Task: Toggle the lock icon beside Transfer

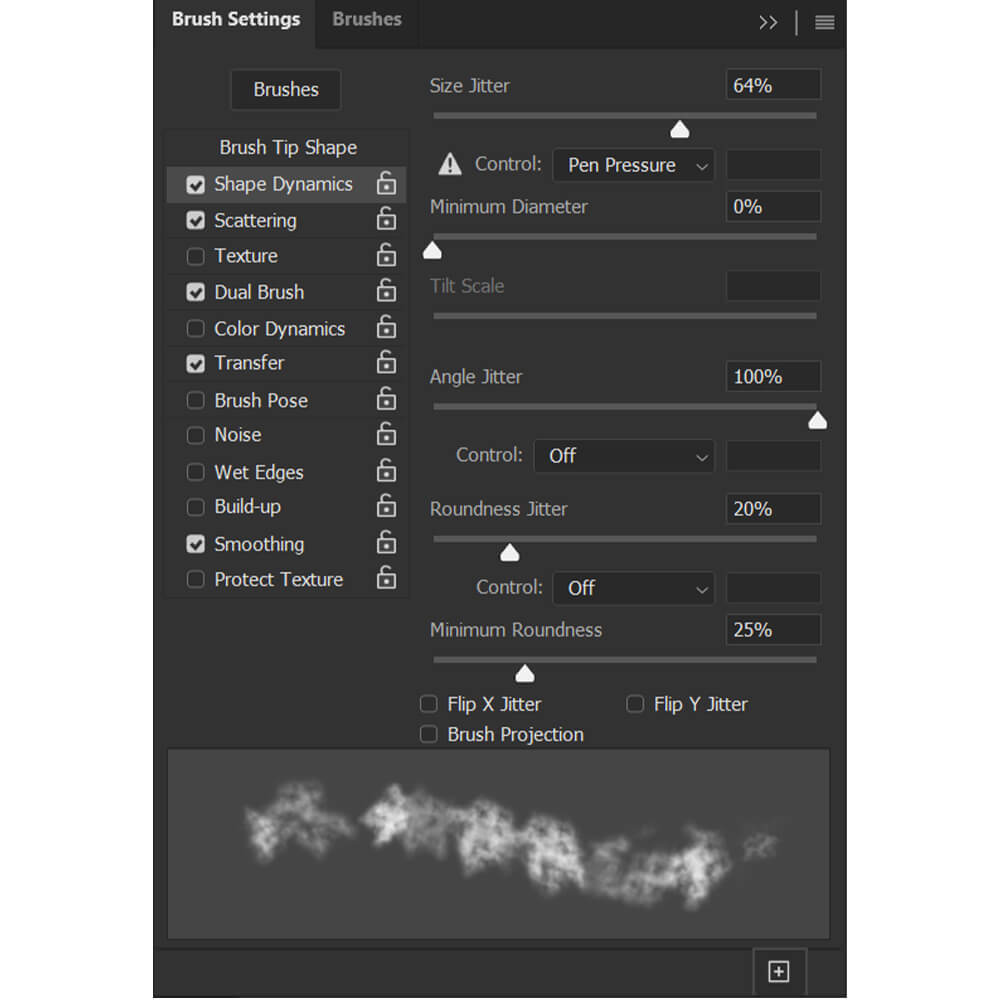Action: click(x=386, y=362)
